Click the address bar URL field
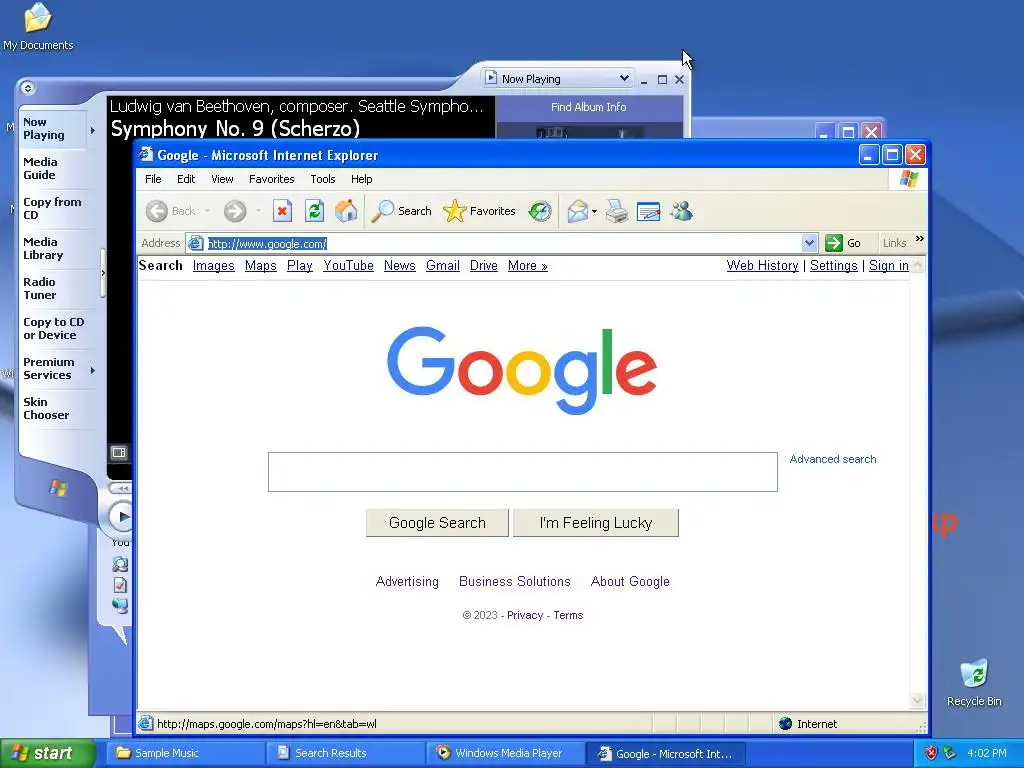 pos(503,244)
